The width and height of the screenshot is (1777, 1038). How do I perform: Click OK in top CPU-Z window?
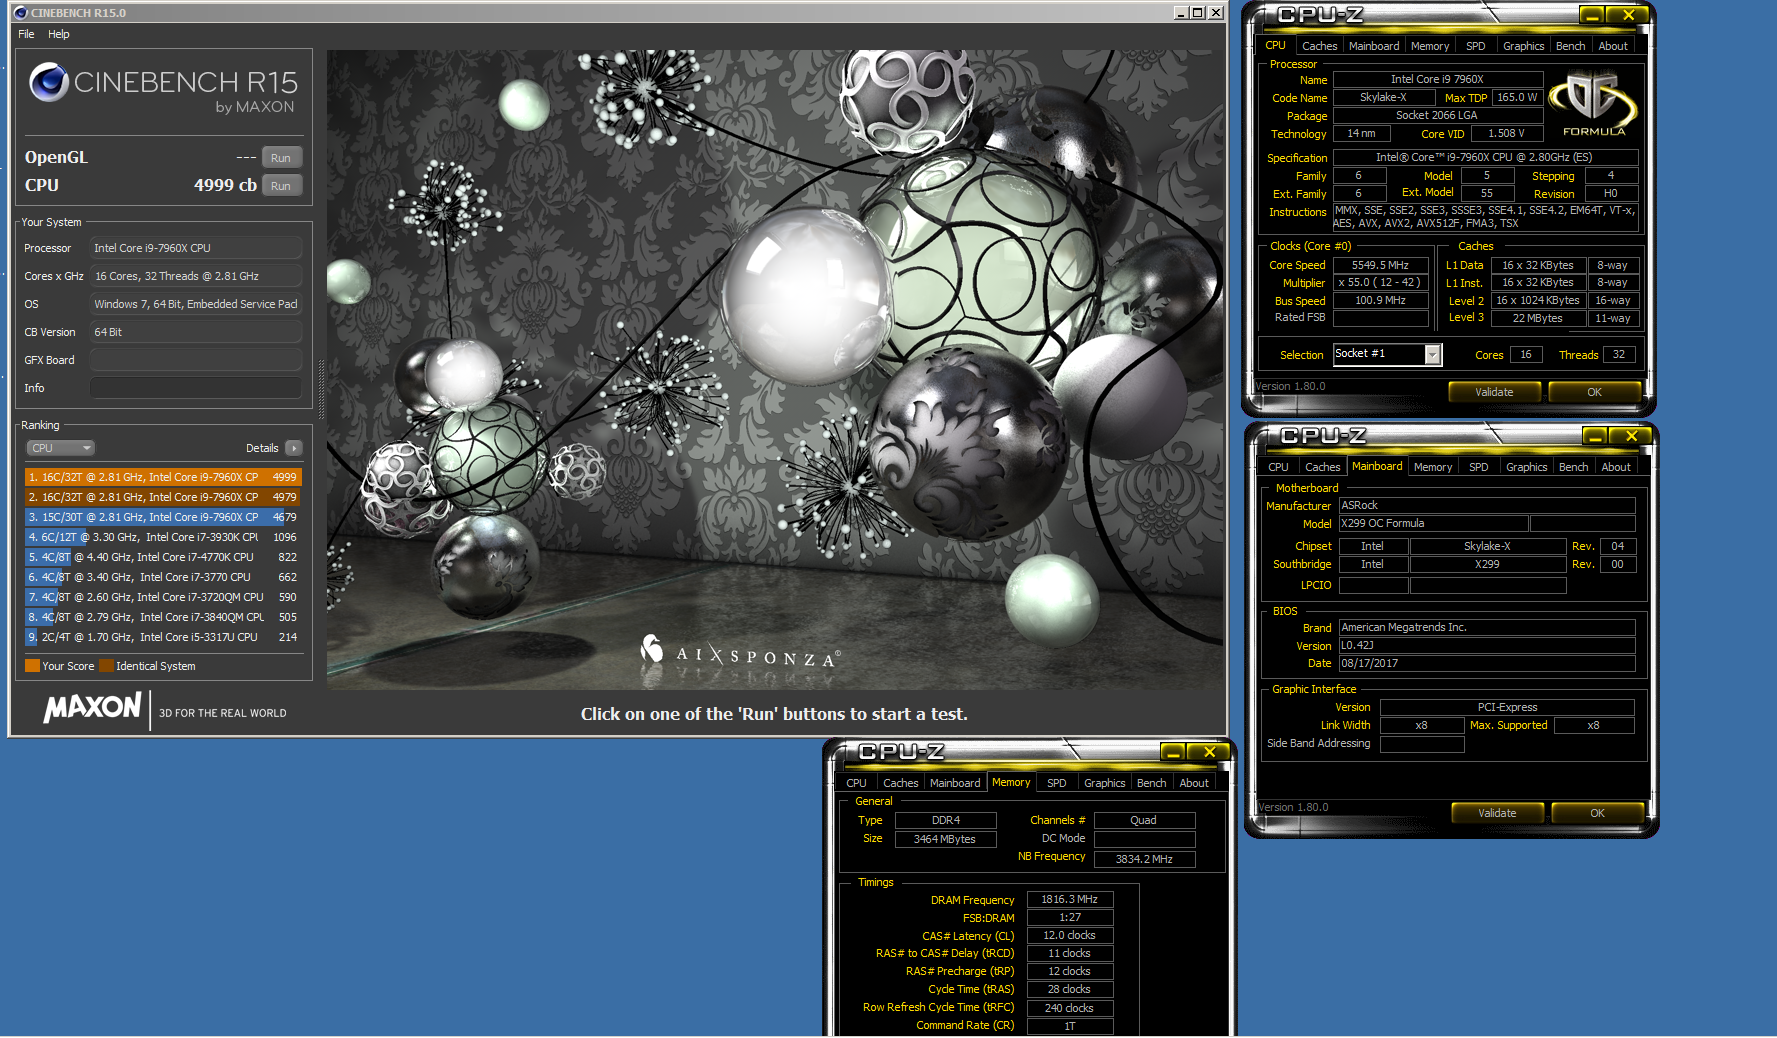coord(1594,392)
